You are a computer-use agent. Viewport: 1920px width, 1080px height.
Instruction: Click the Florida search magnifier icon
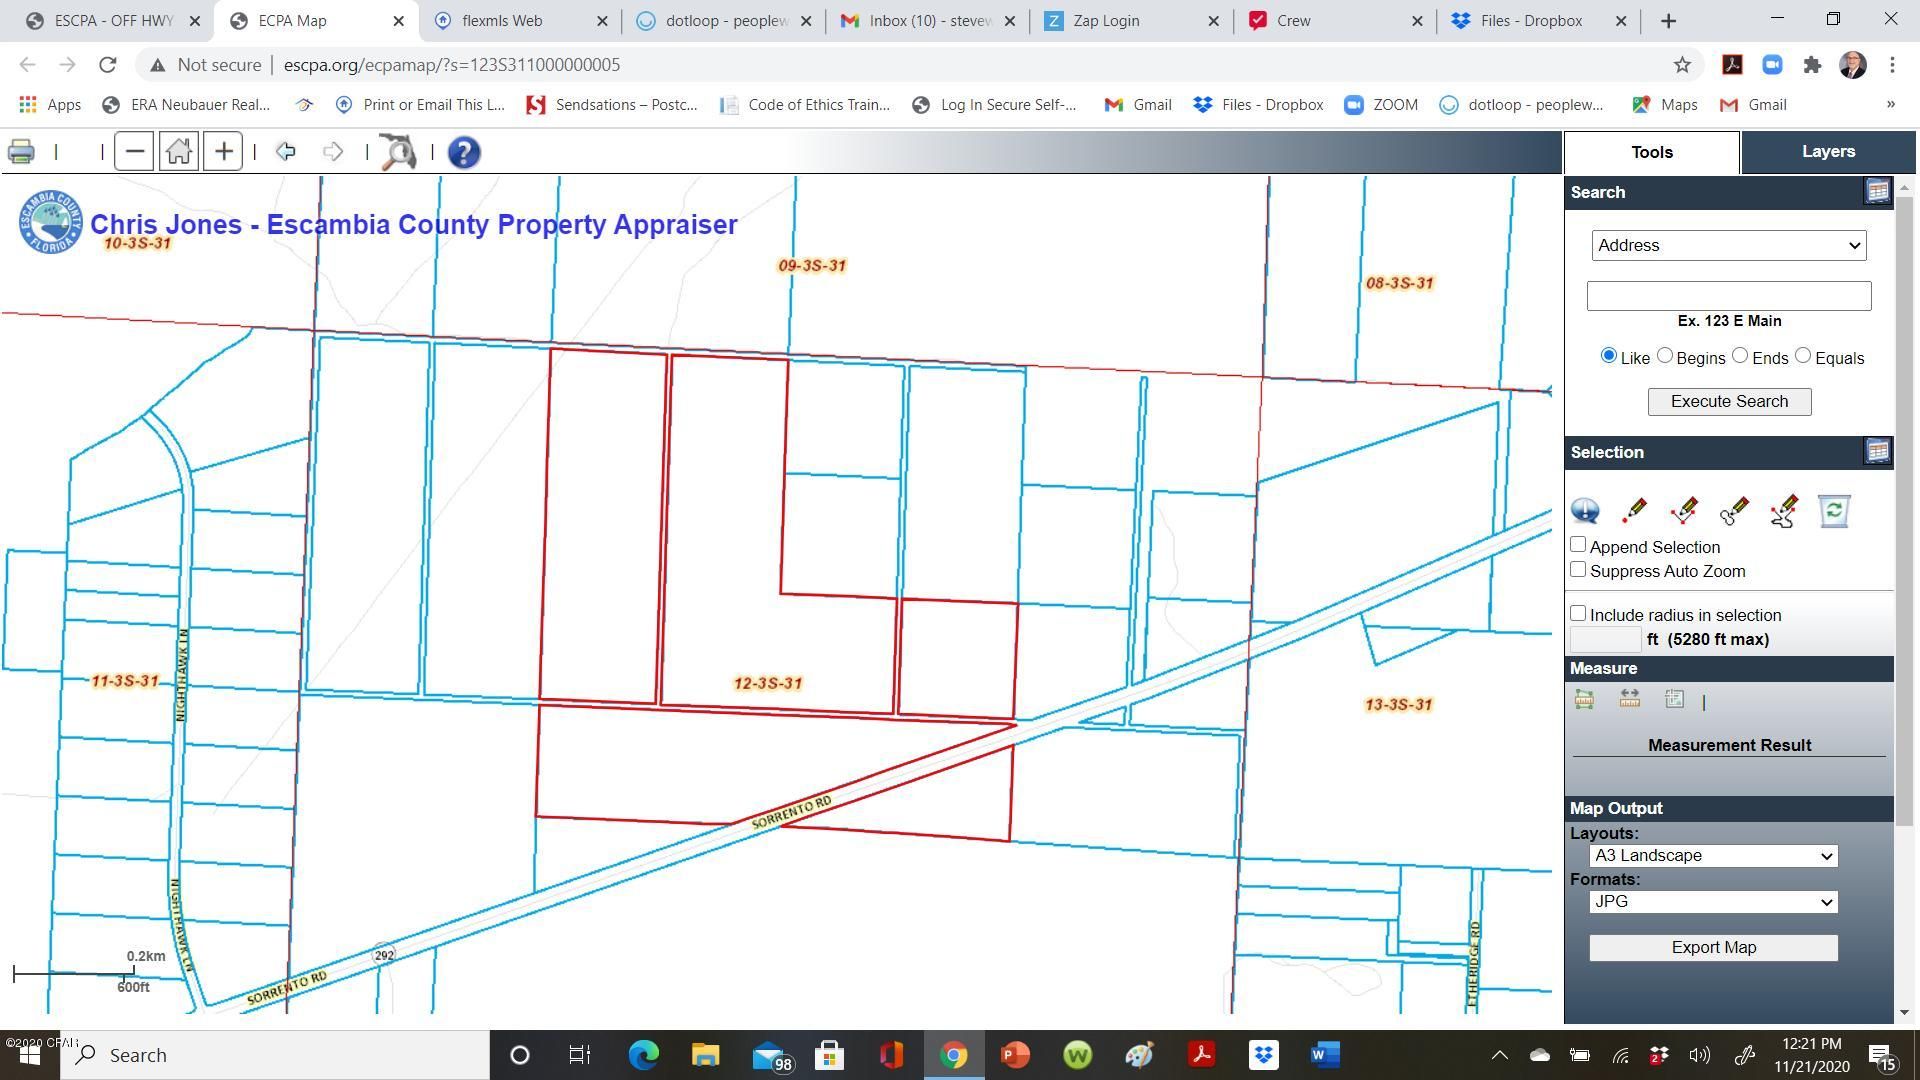(396, 152)
